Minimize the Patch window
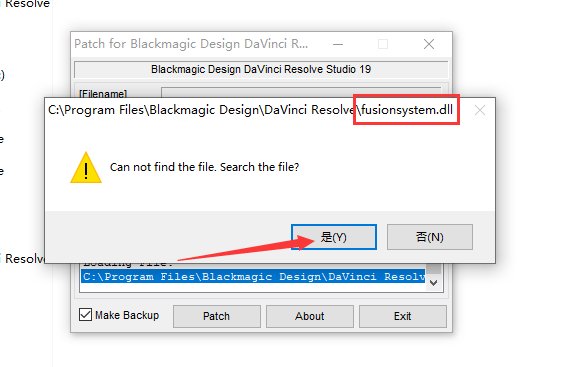The height and width of the screenshot is (367, 584). pos(338,44)
